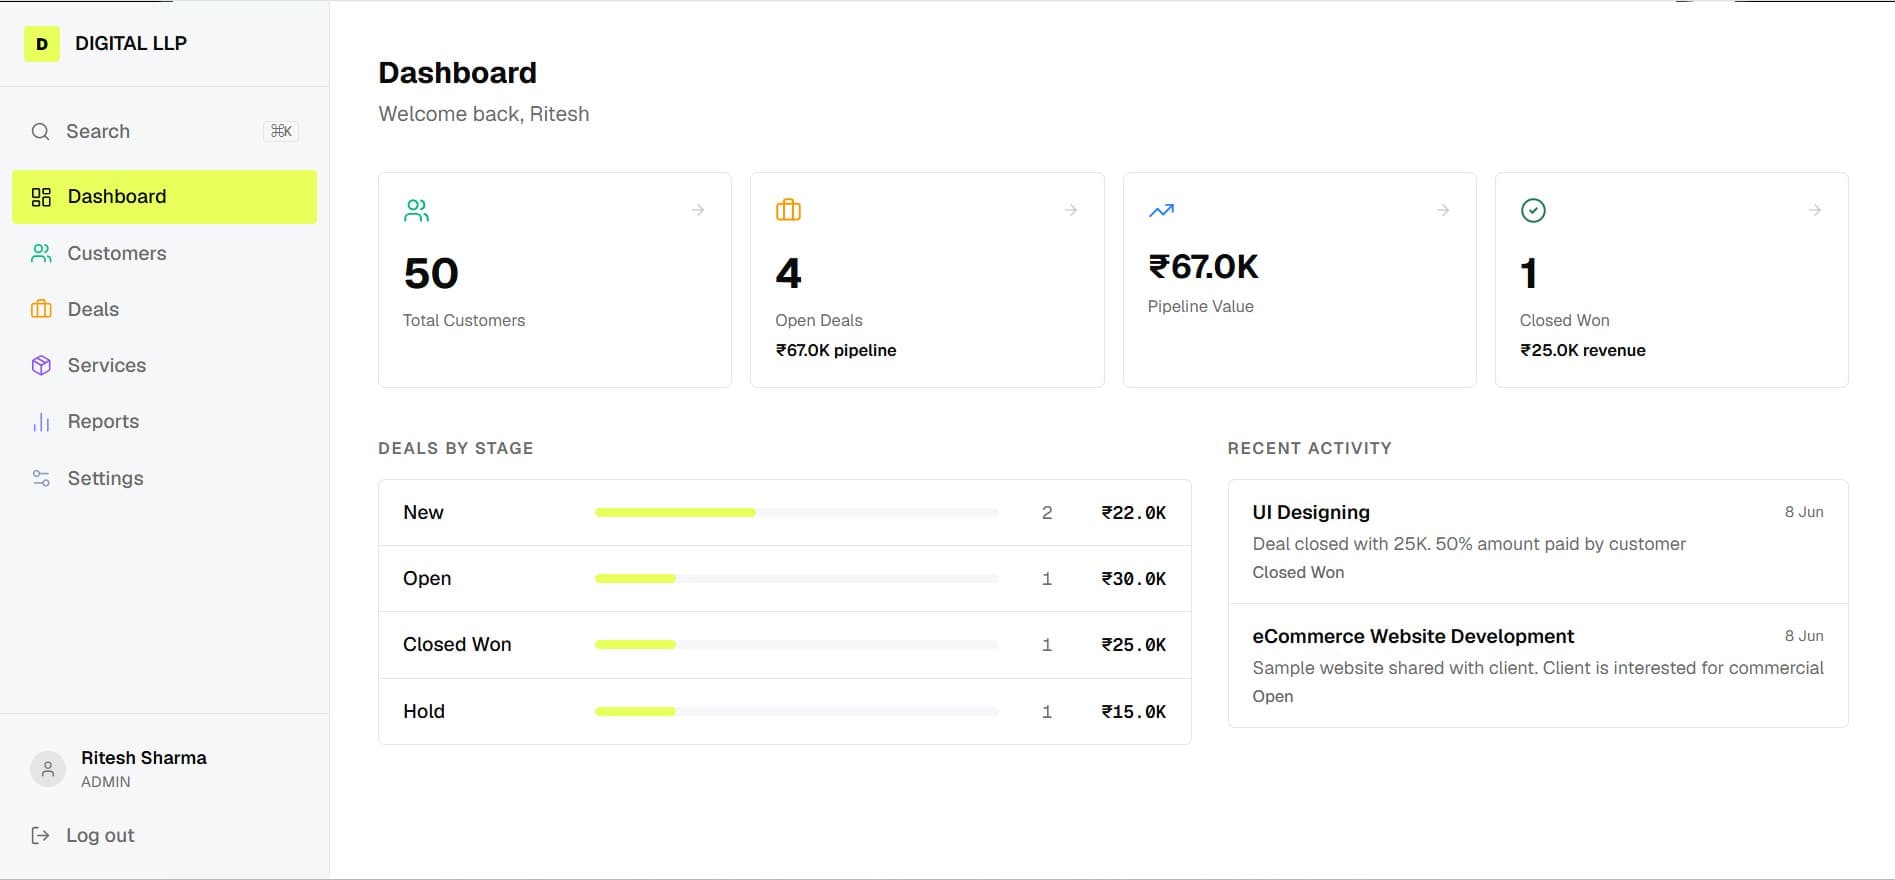This screenshot has width=1895, height=880.
Task: Open Settings from the sidebar
Action: [165, 479]
